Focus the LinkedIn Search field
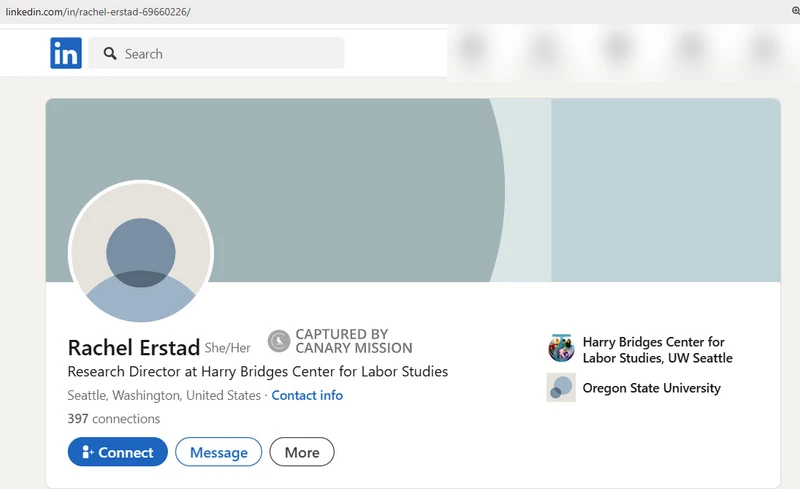This screenshot has width=800, height=489. 216,53
